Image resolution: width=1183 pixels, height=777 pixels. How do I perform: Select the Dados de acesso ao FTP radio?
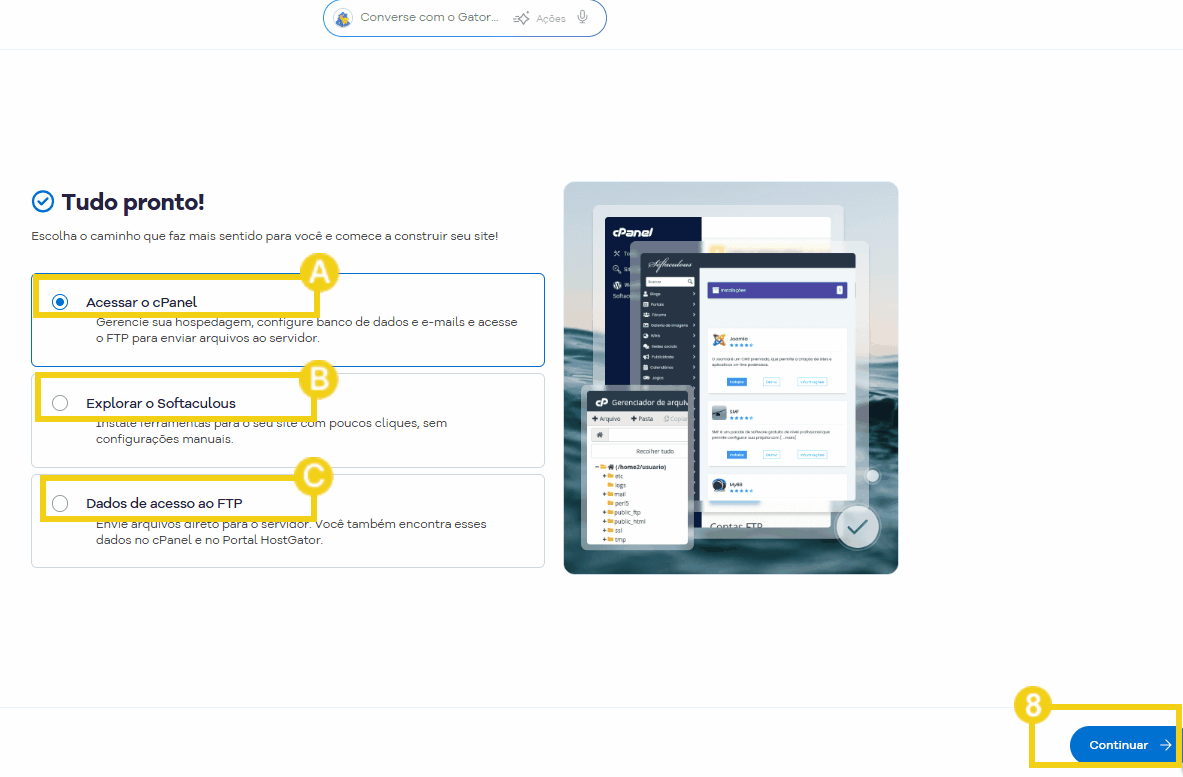click(x=60, y=503)
